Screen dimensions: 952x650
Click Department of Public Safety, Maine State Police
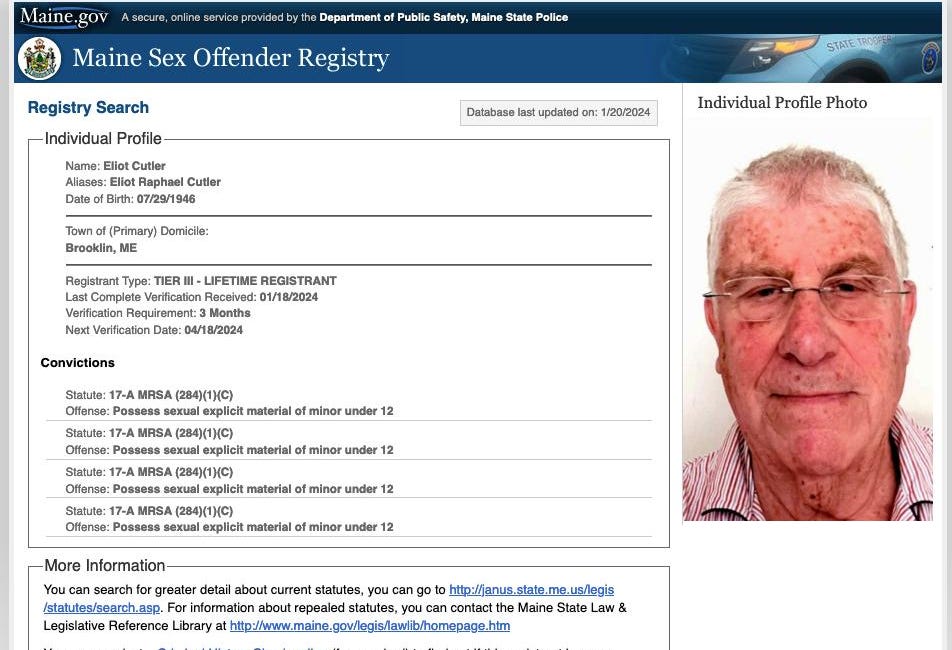pos(444,18)
